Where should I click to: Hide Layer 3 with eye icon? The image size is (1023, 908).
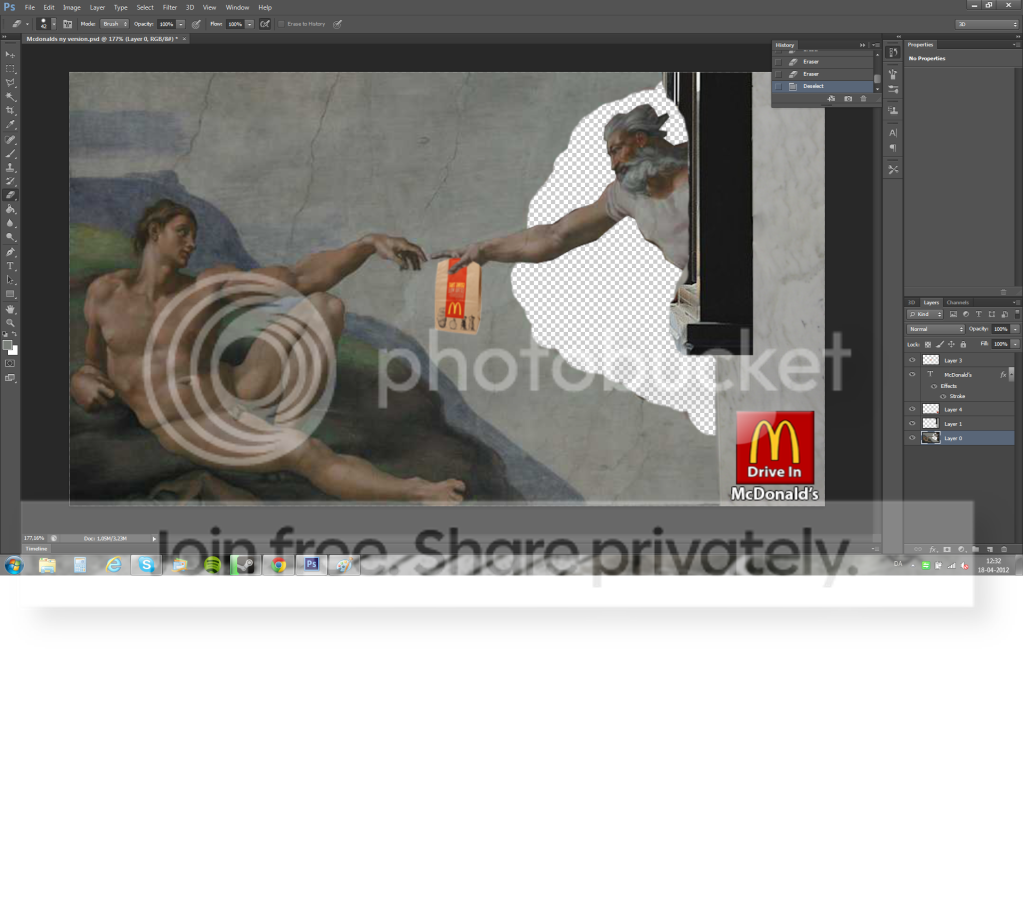(x=912, y=360)
